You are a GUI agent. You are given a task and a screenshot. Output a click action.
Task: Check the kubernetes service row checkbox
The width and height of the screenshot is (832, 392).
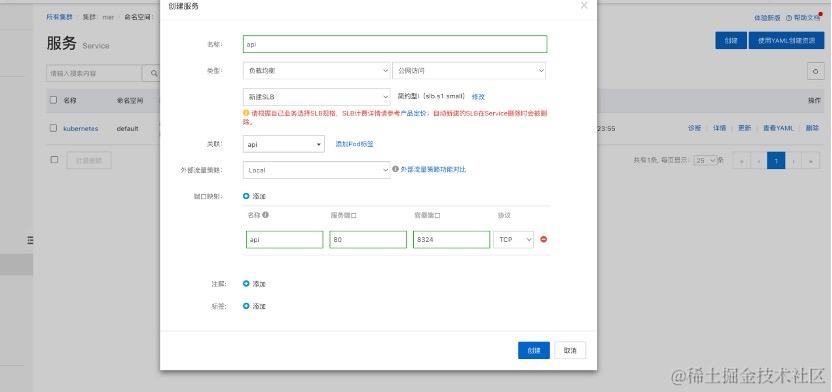(53, 128)
